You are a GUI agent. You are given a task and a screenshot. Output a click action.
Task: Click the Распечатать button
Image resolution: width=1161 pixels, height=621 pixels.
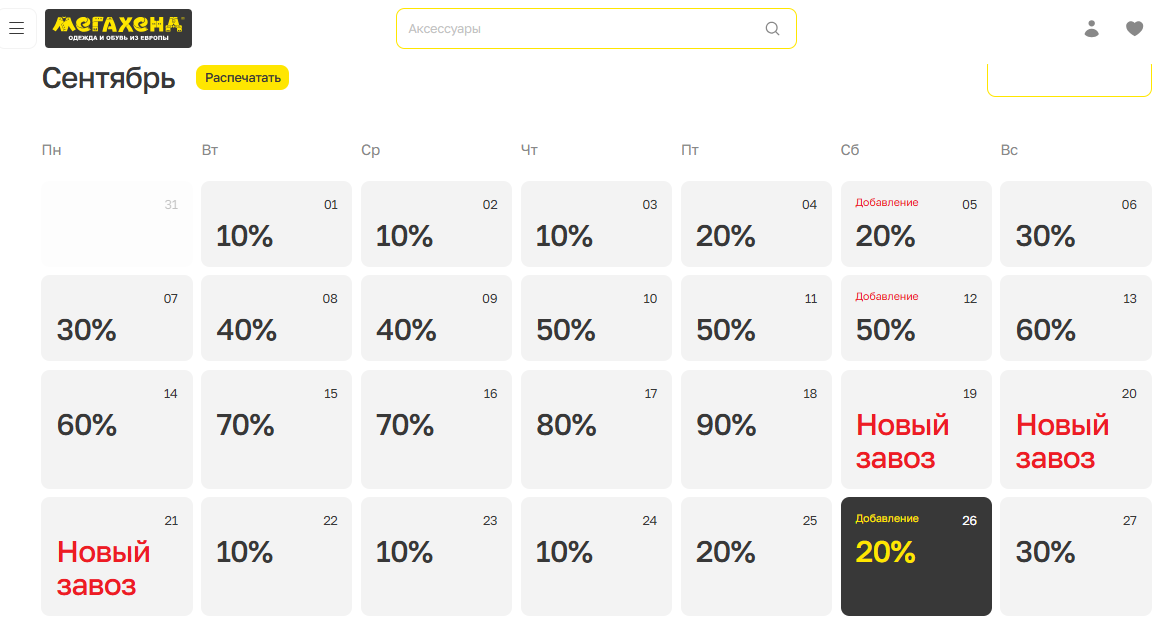point(242,78)
